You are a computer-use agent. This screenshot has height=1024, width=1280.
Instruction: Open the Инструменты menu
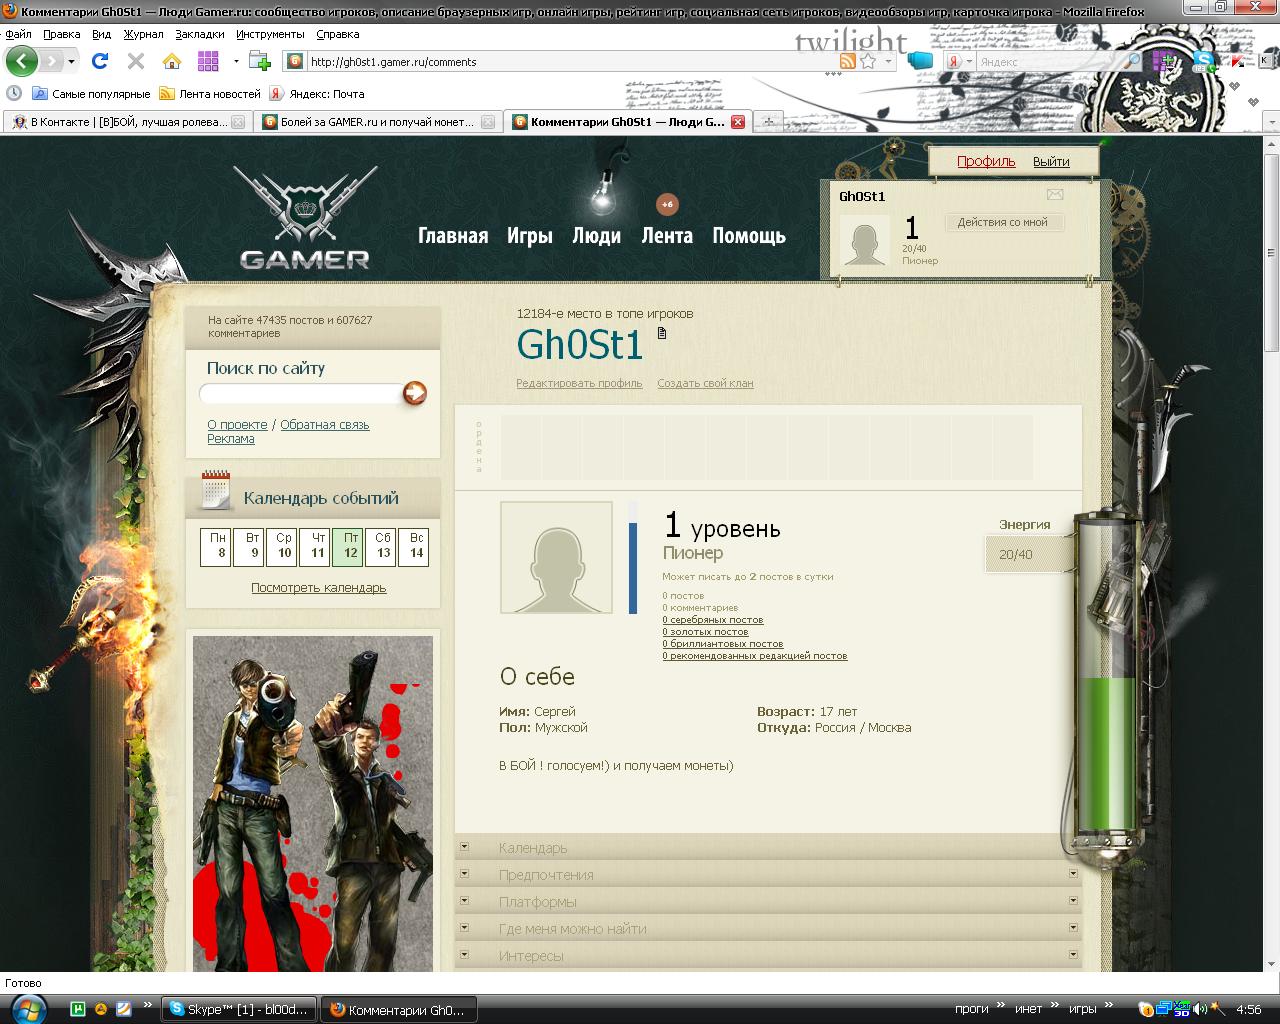(271, 34)
